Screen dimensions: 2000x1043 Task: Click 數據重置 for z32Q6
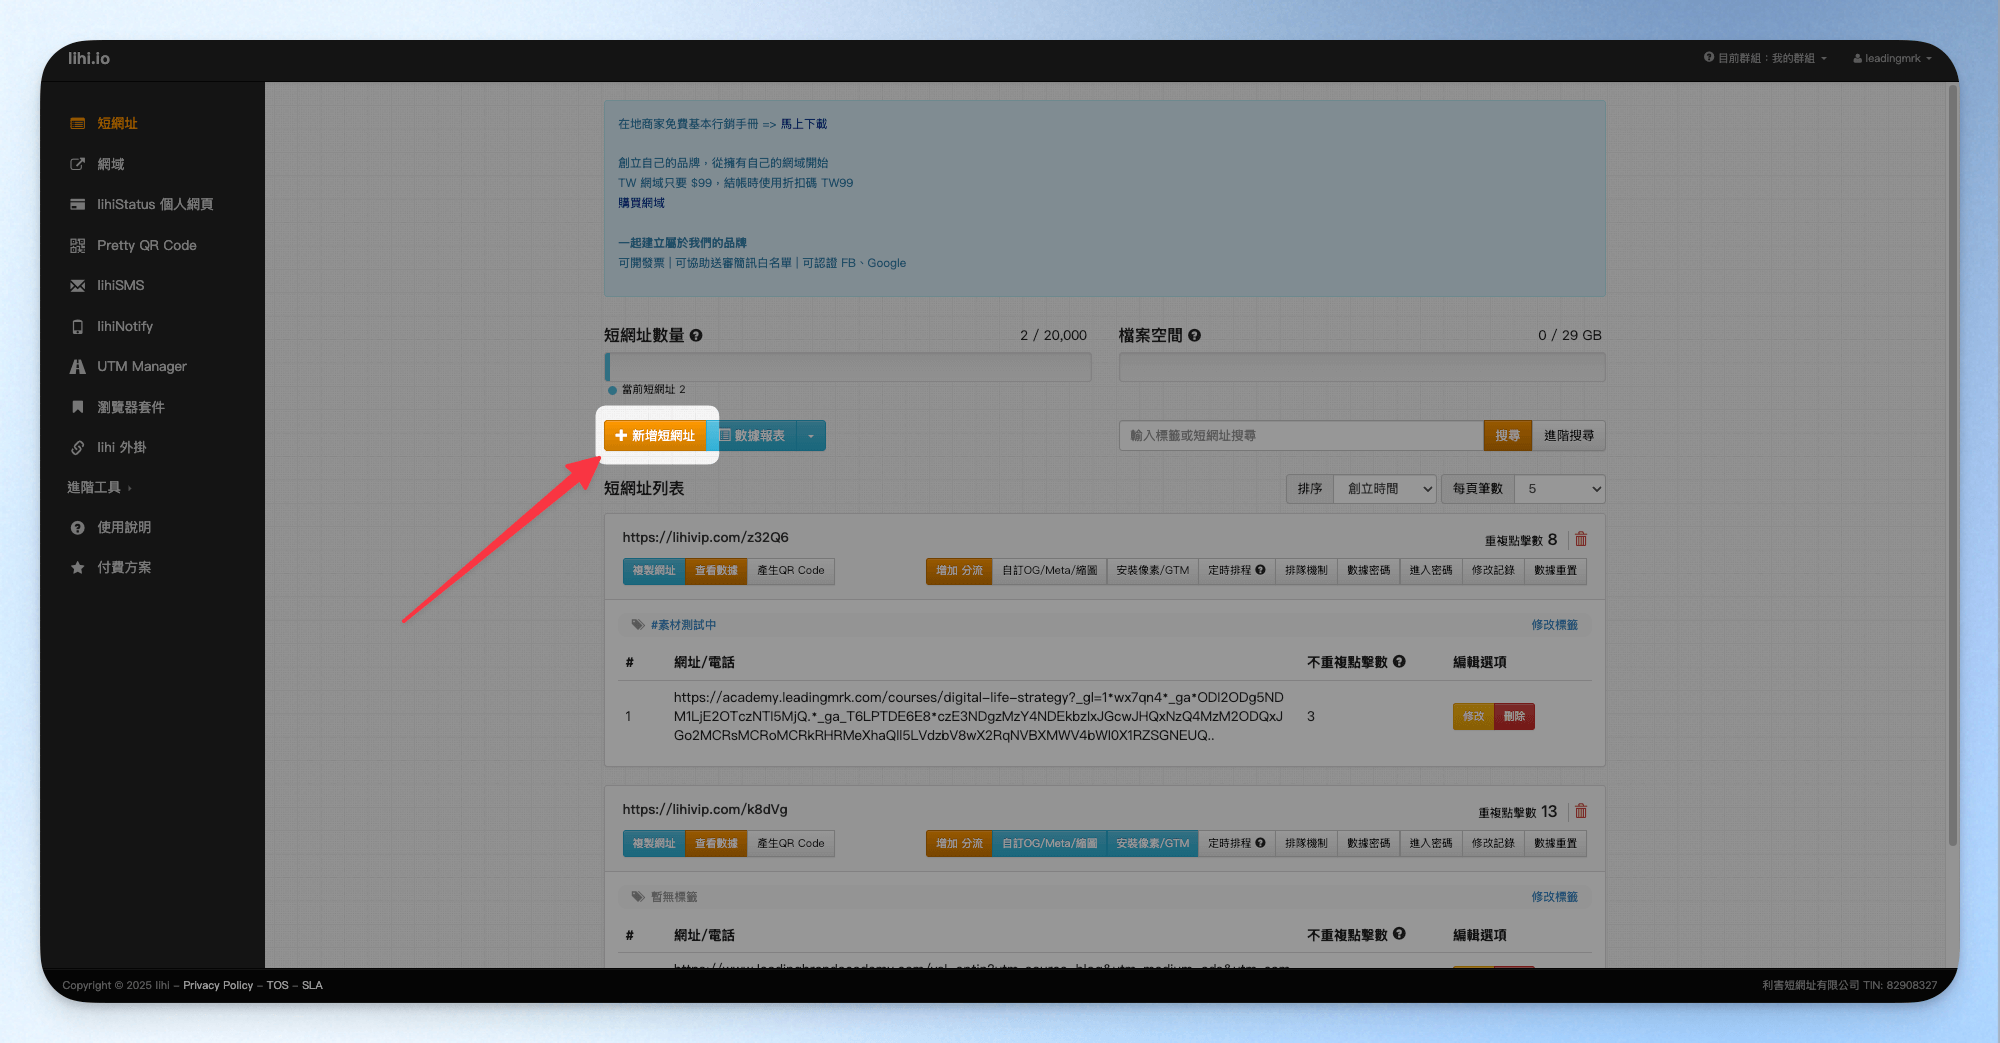pos(1555,571)
